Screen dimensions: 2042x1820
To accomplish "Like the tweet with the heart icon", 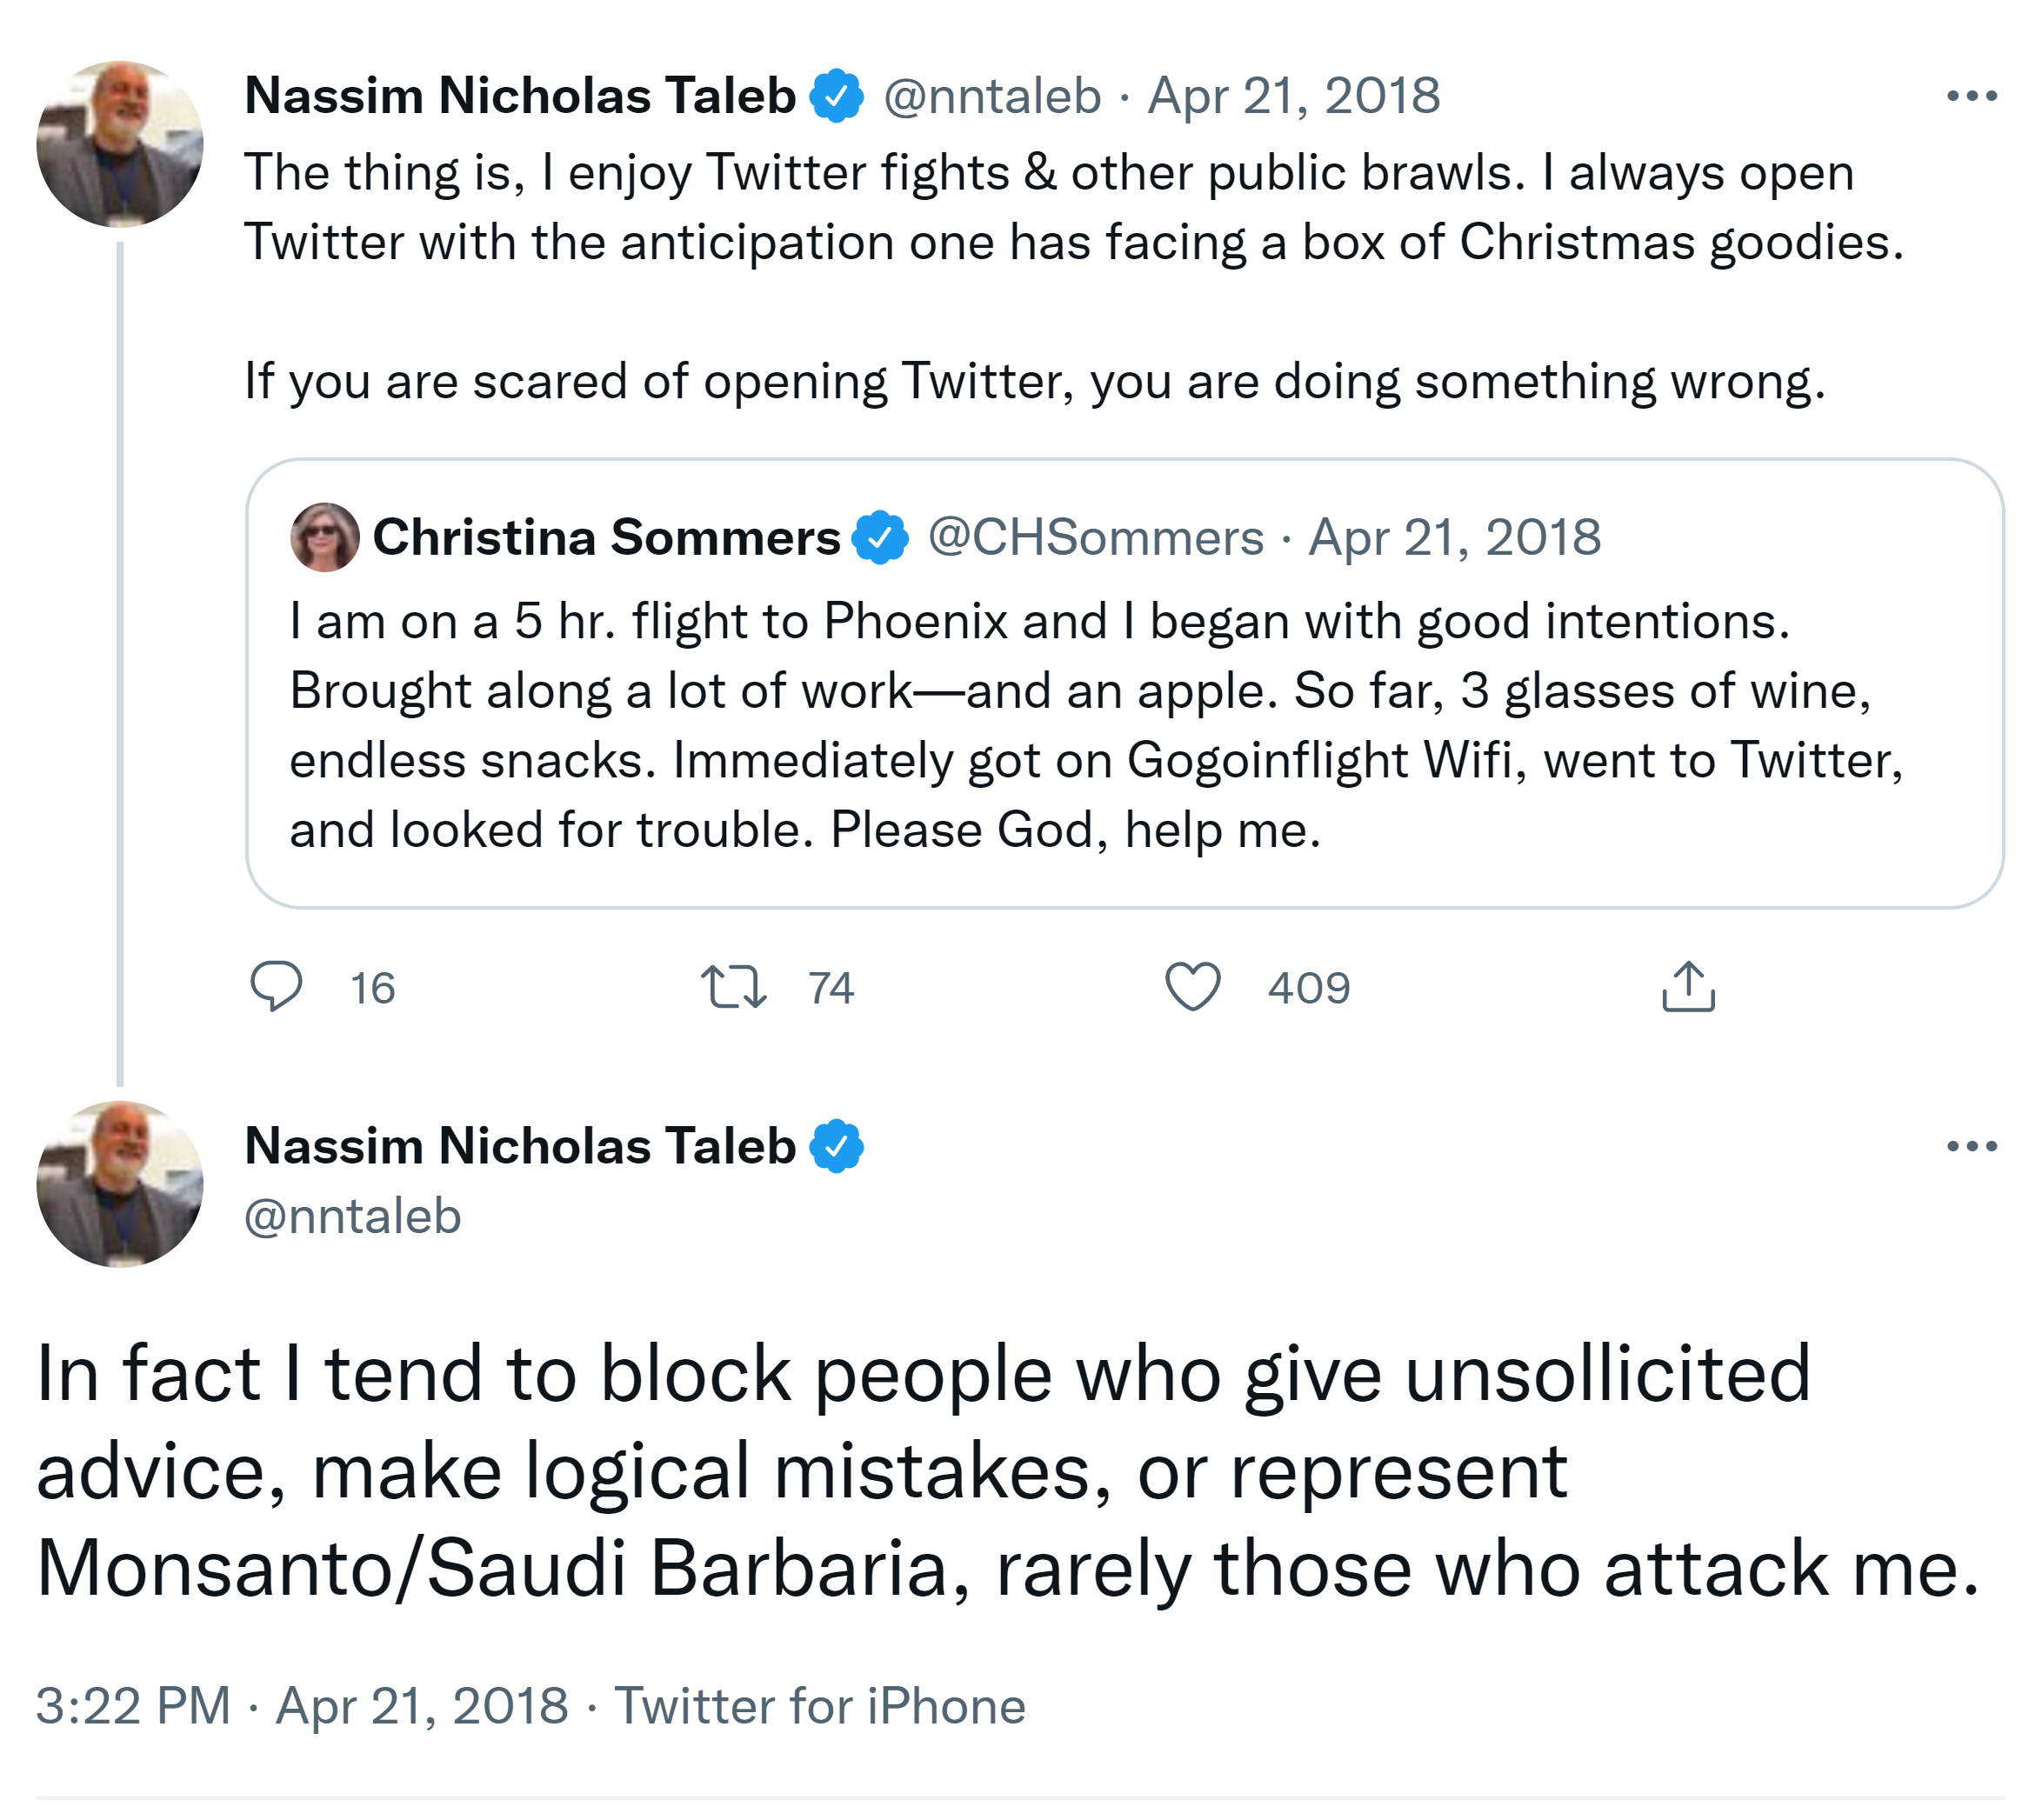I will click(1192, 986).
